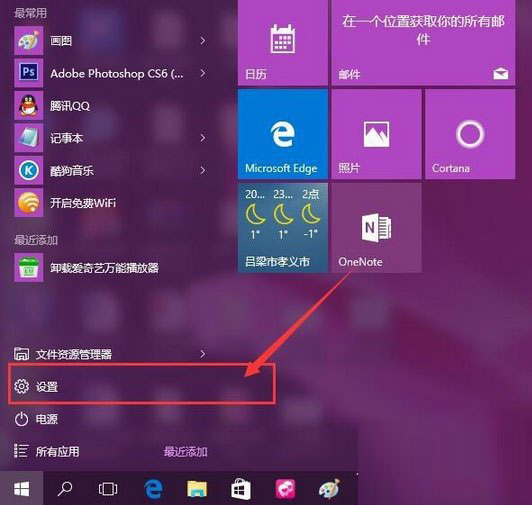
Task: Expand the 画图 jump list arrow
Action: tap(203, 41)
